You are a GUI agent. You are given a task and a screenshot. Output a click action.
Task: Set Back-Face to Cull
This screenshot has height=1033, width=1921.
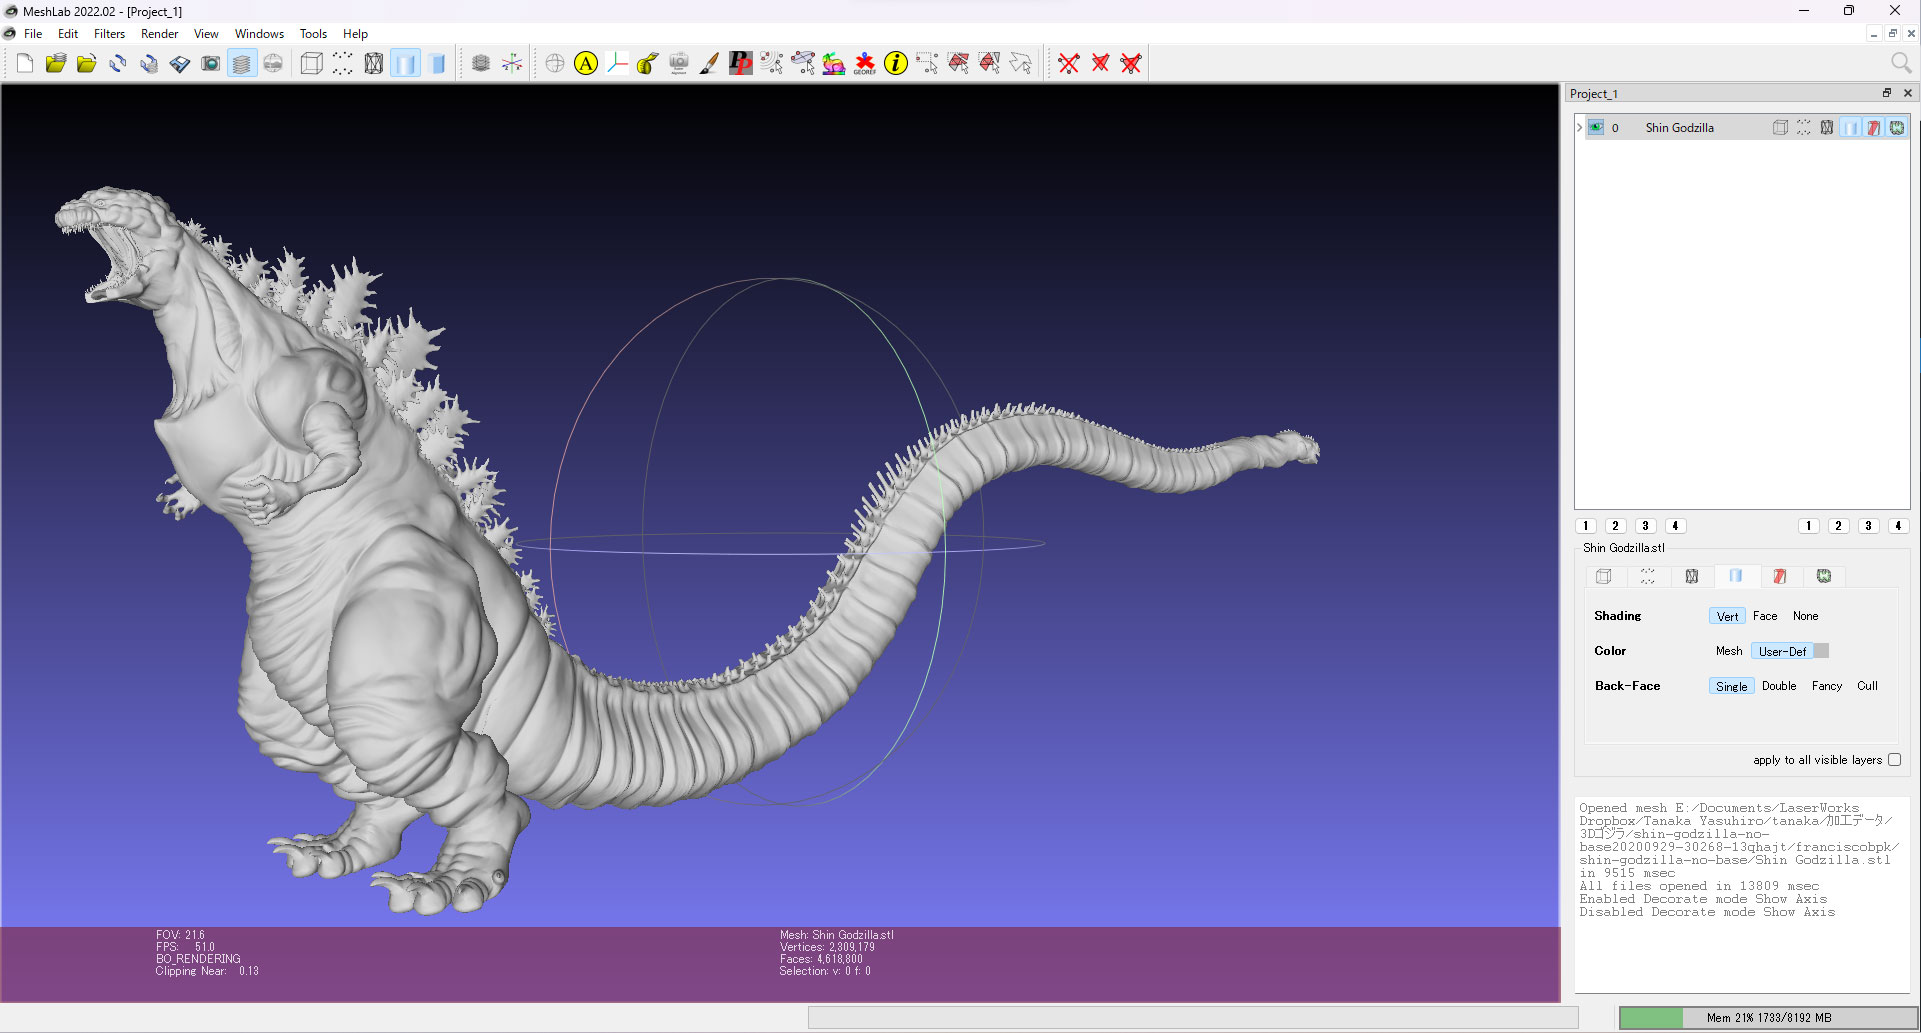coord(1867,687)
